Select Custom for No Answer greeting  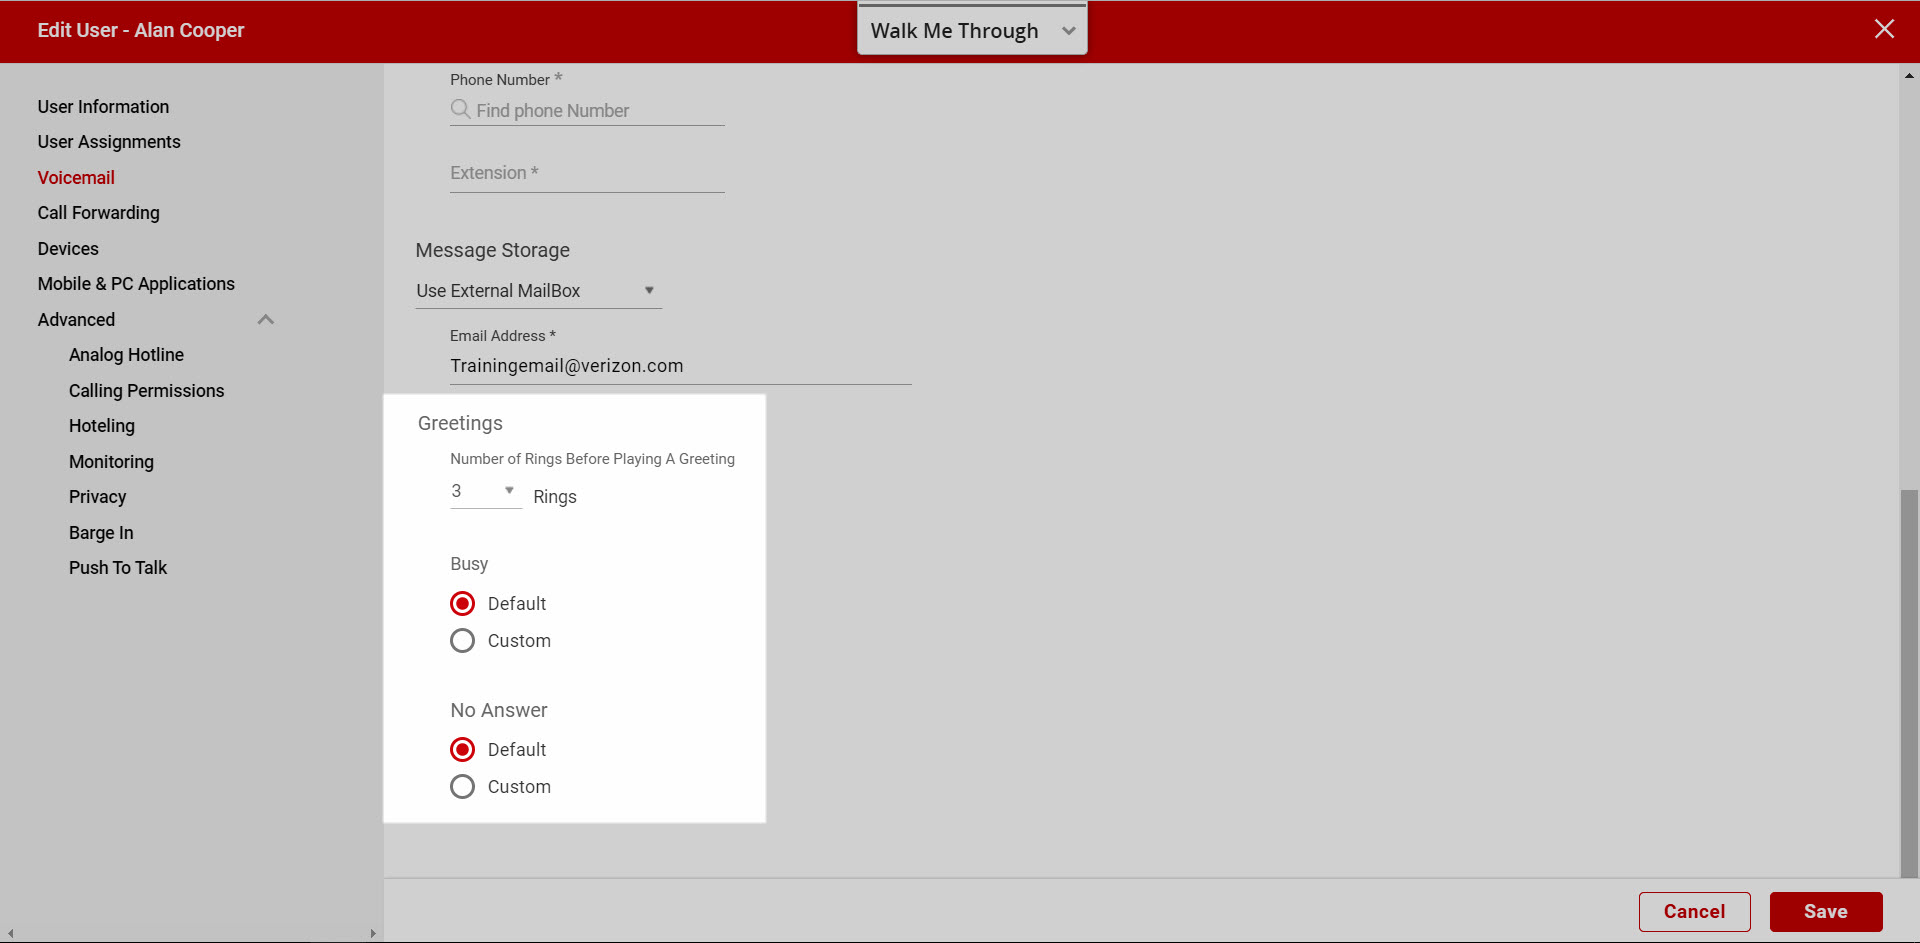click(x=462, y=787)
